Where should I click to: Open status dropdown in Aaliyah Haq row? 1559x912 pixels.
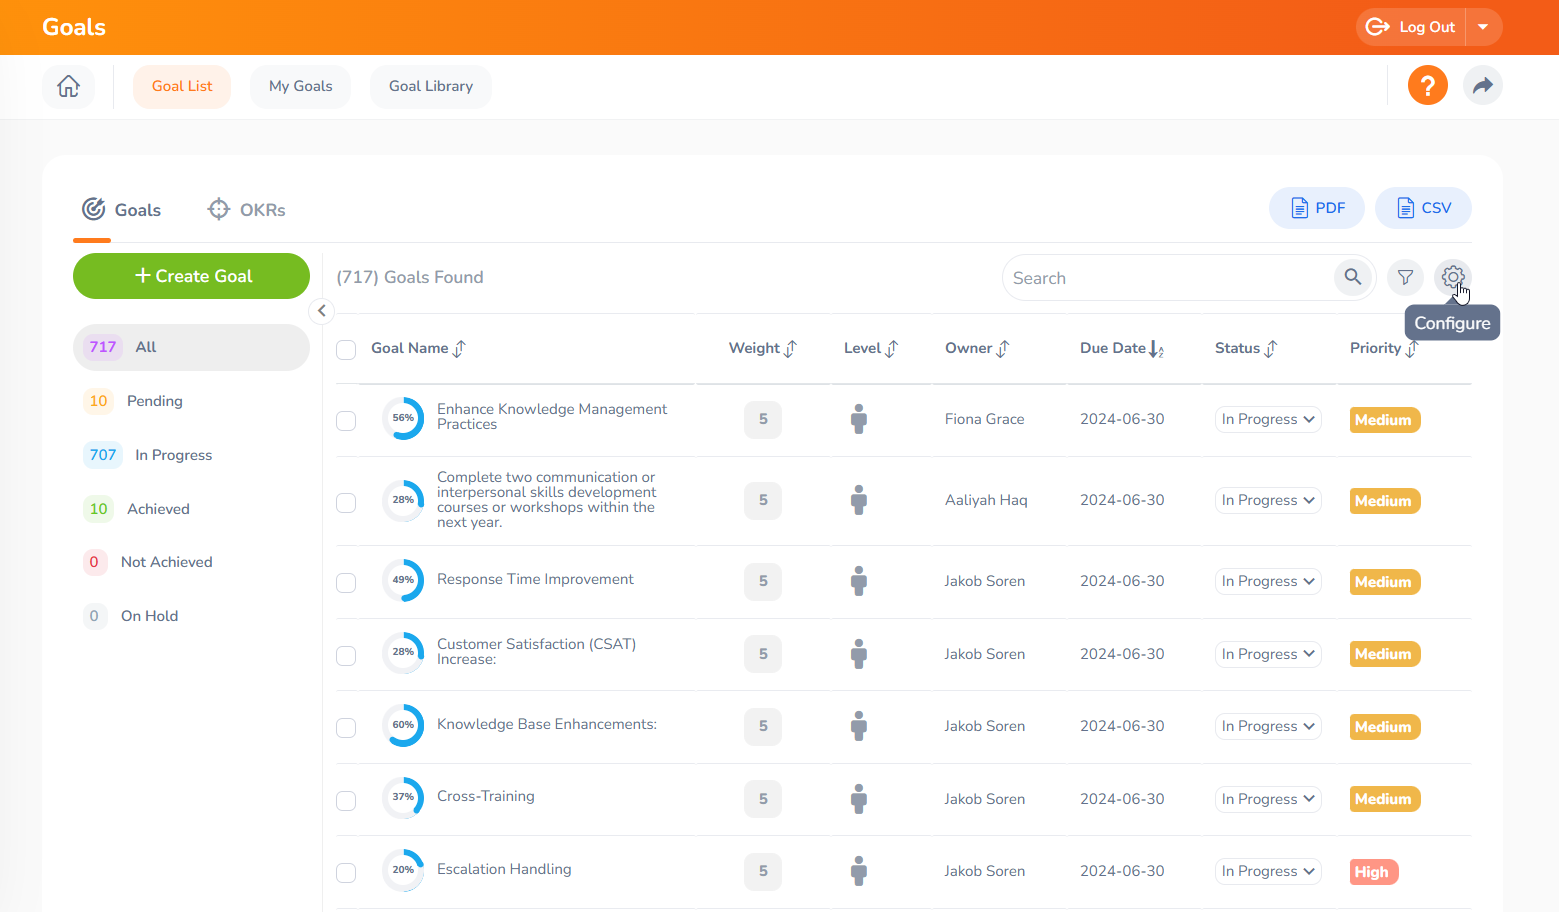[x=1268, y=500]
